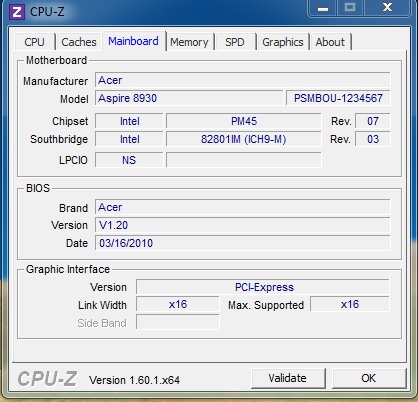418x402 pixels.
Task: Click the BIOS Brand field showing Acer
Action: (x=242, y=207)
